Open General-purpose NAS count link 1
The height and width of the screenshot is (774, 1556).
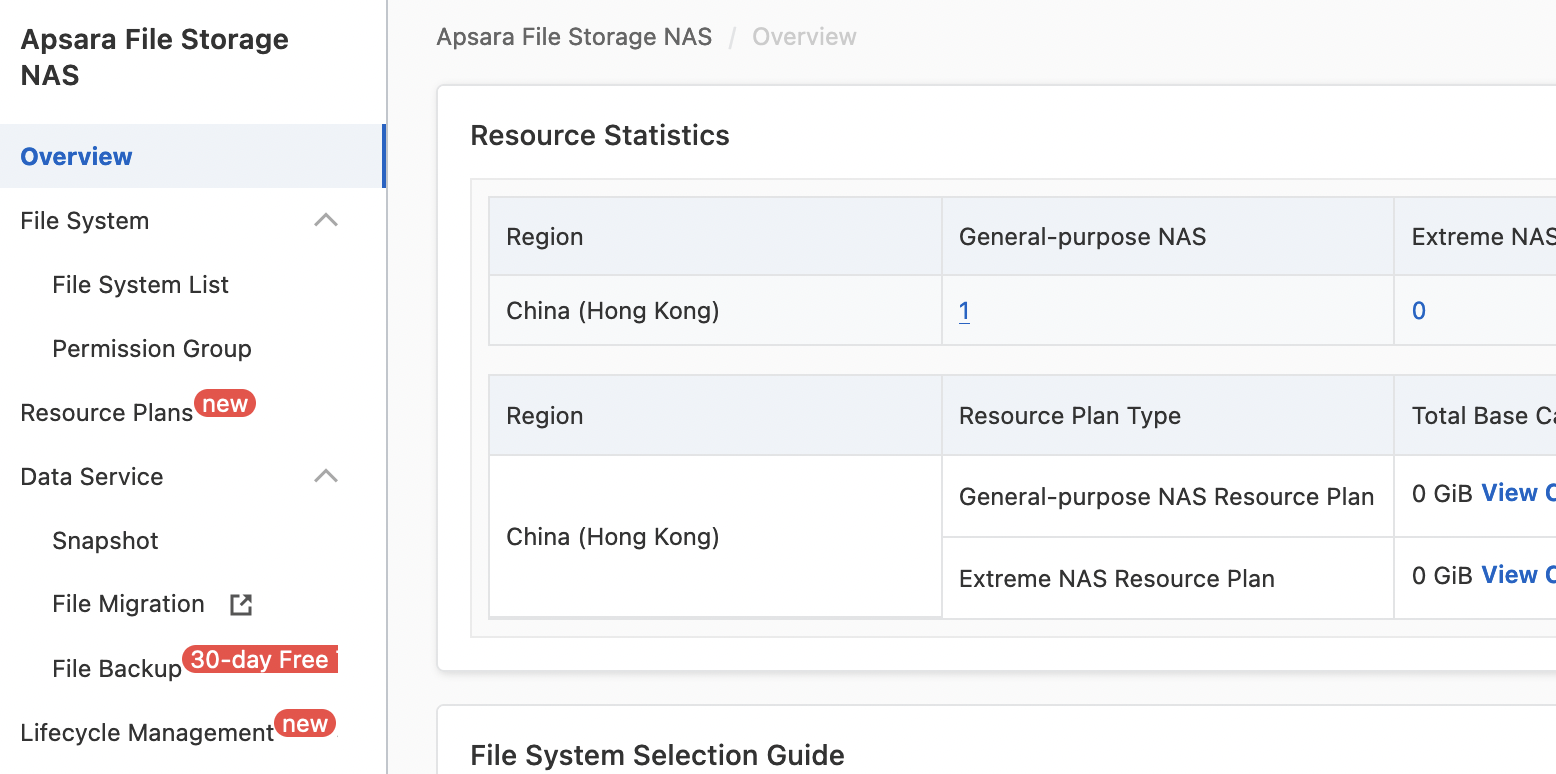(964, 311)
